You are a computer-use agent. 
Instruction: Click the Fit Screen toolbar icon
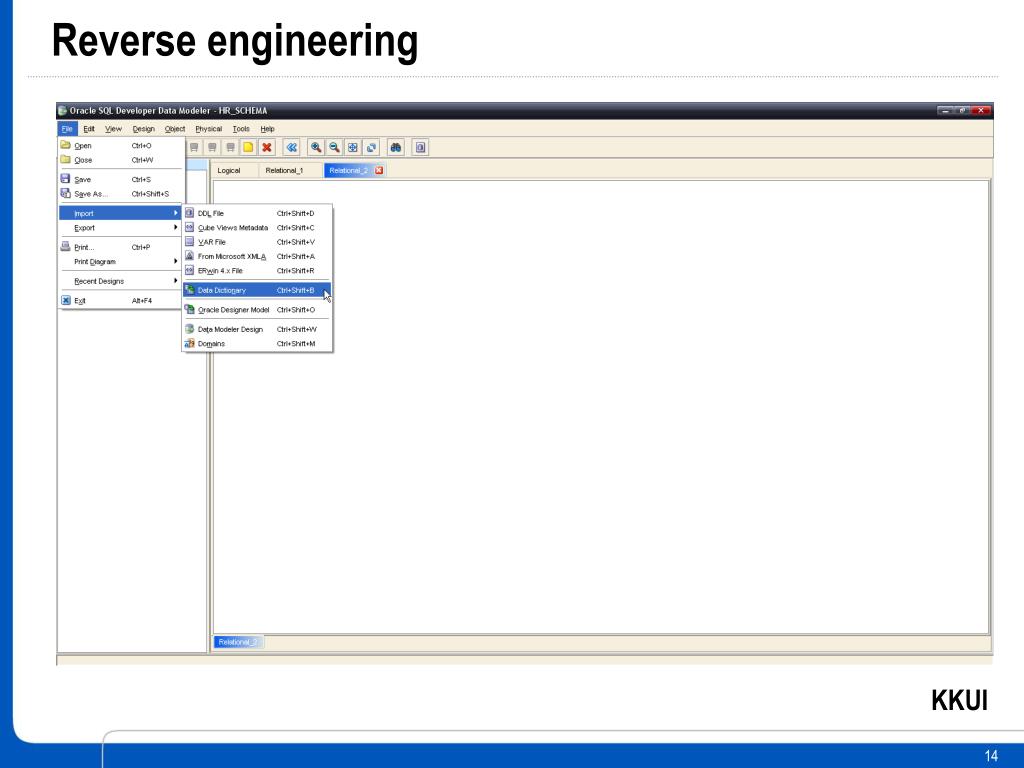(x=353, y=148)
